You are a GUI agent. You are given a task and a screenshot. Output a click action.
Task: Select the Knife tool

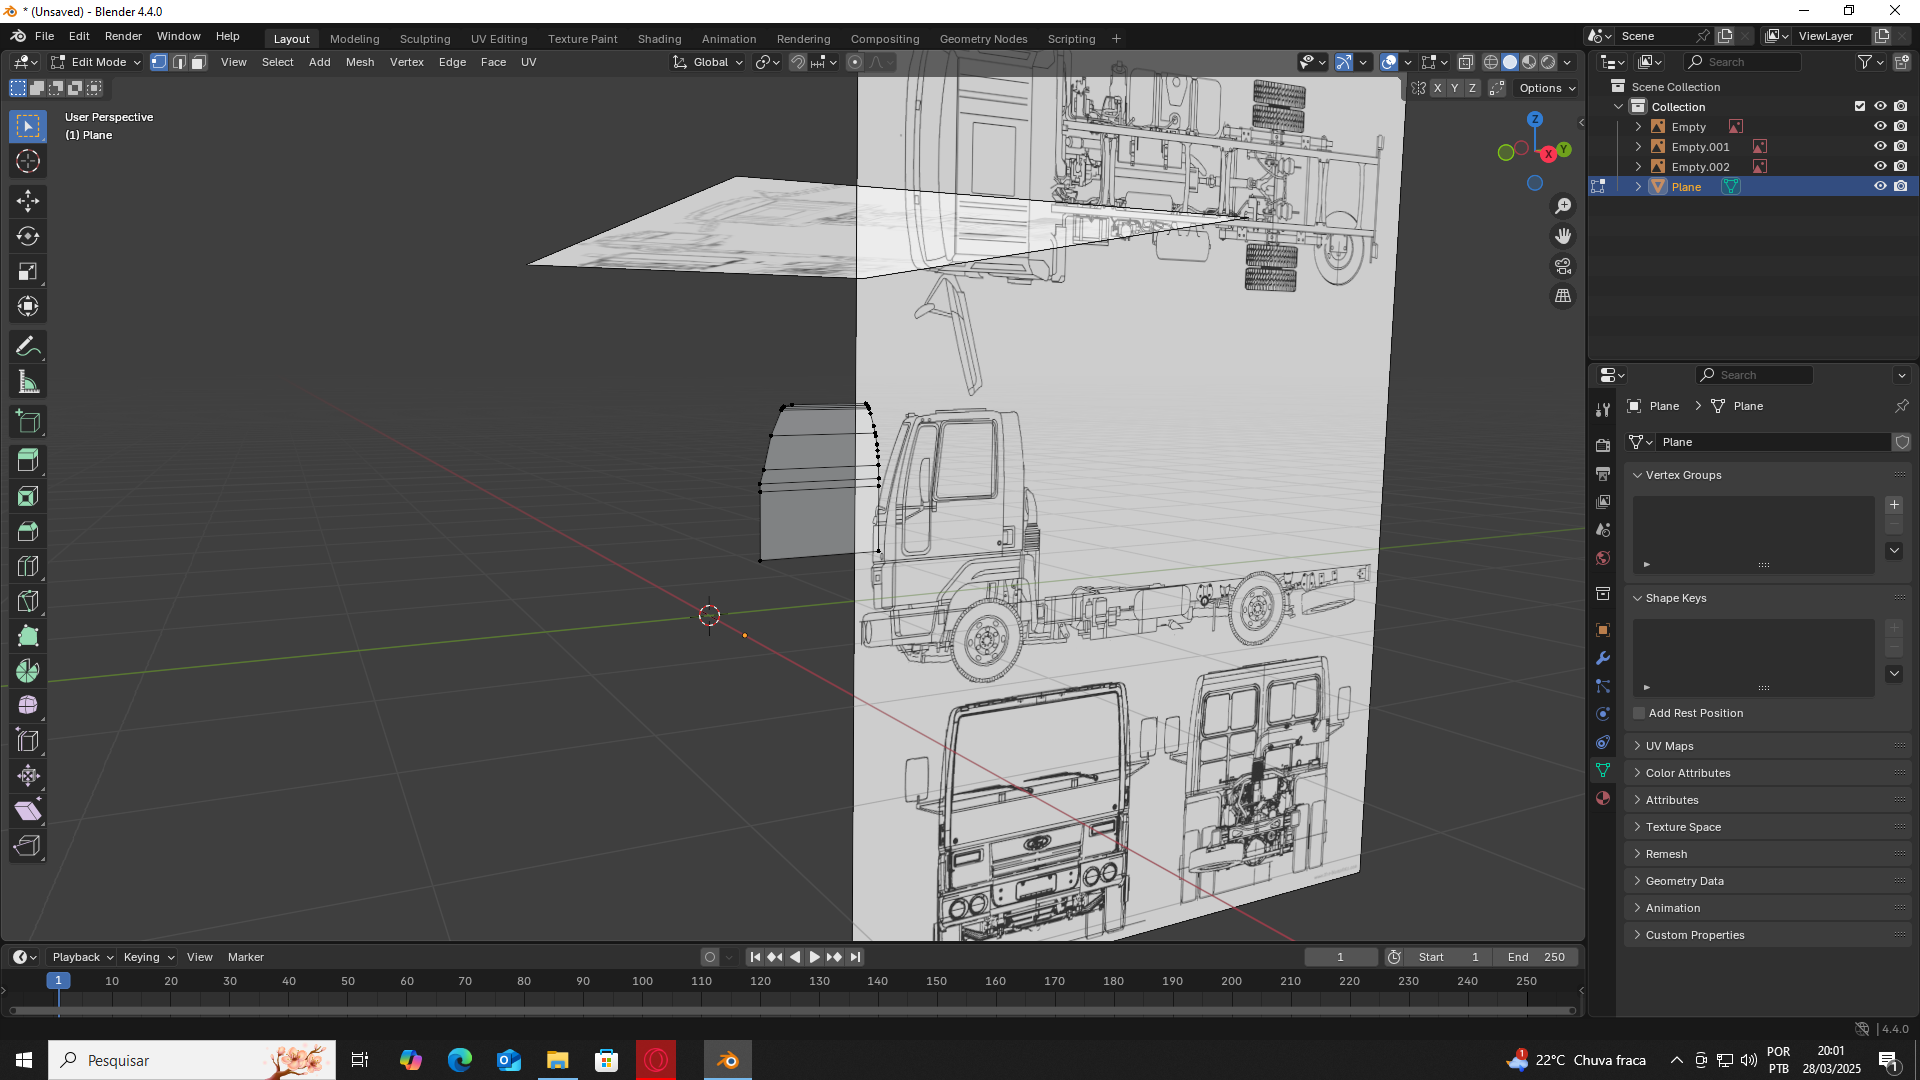point(28,601)
